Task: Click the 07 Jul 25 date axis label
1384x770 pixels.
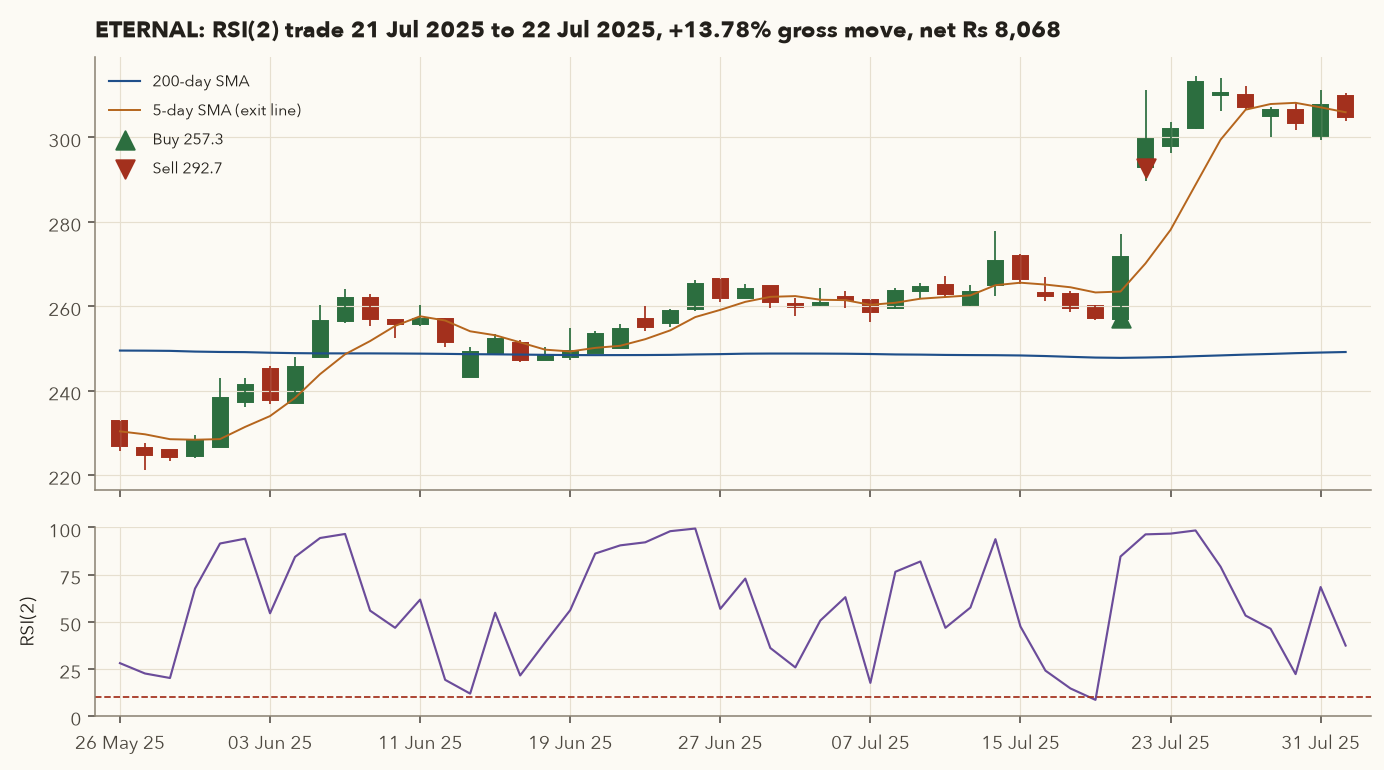Action: click(870, 743)
